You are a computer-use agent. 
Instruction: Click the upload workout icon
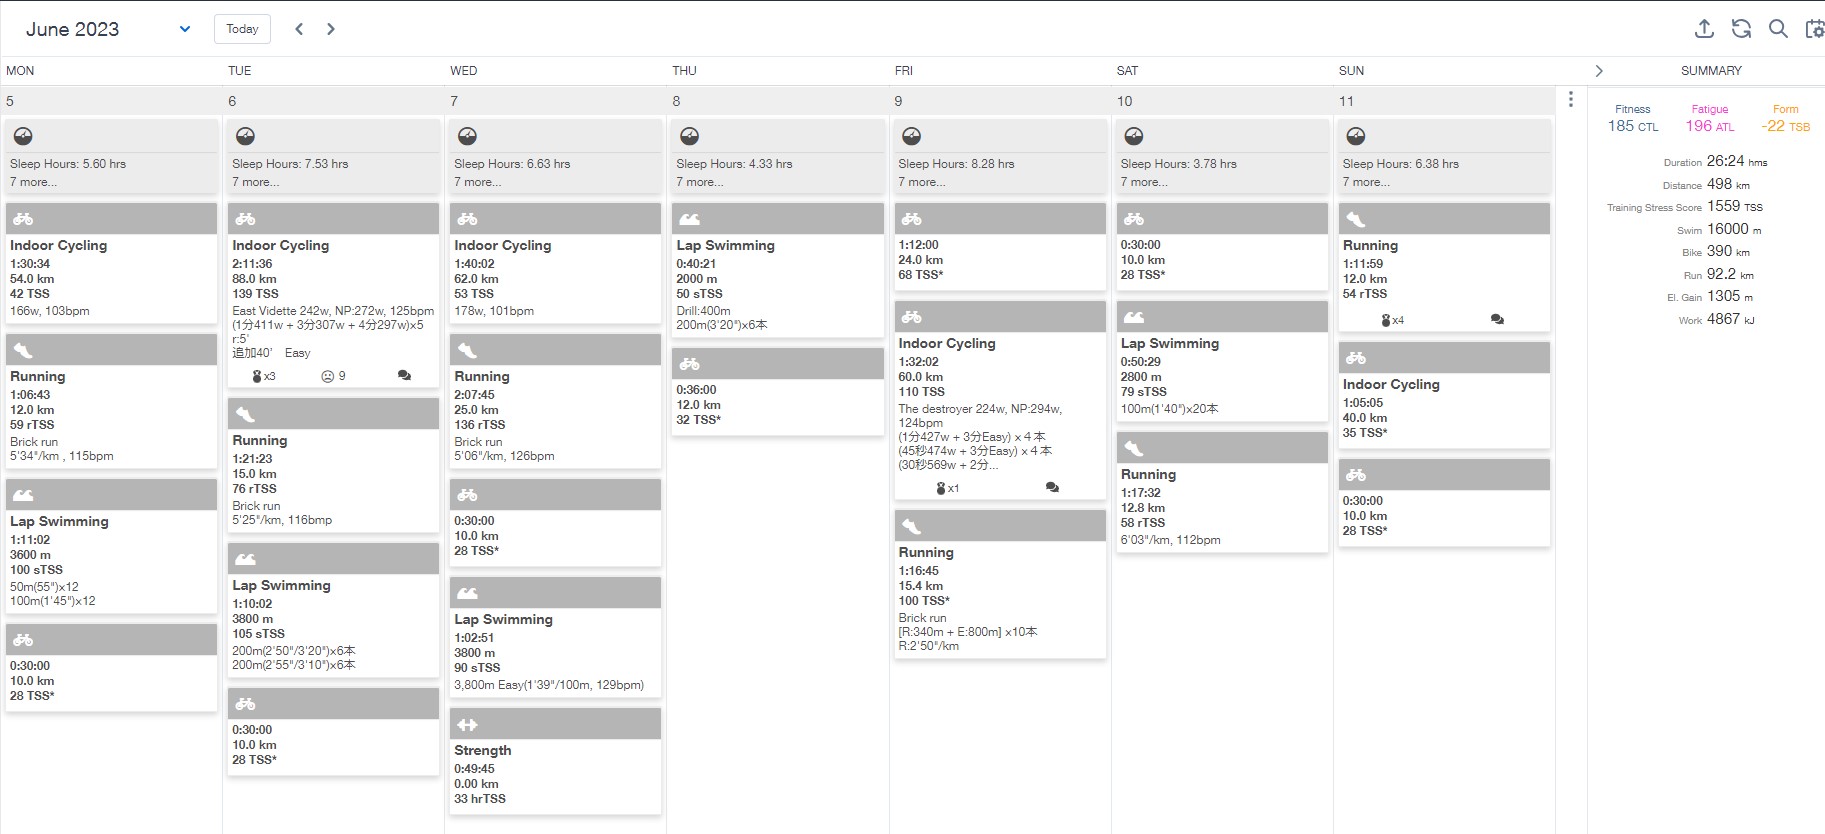(x=1705, y=29)
